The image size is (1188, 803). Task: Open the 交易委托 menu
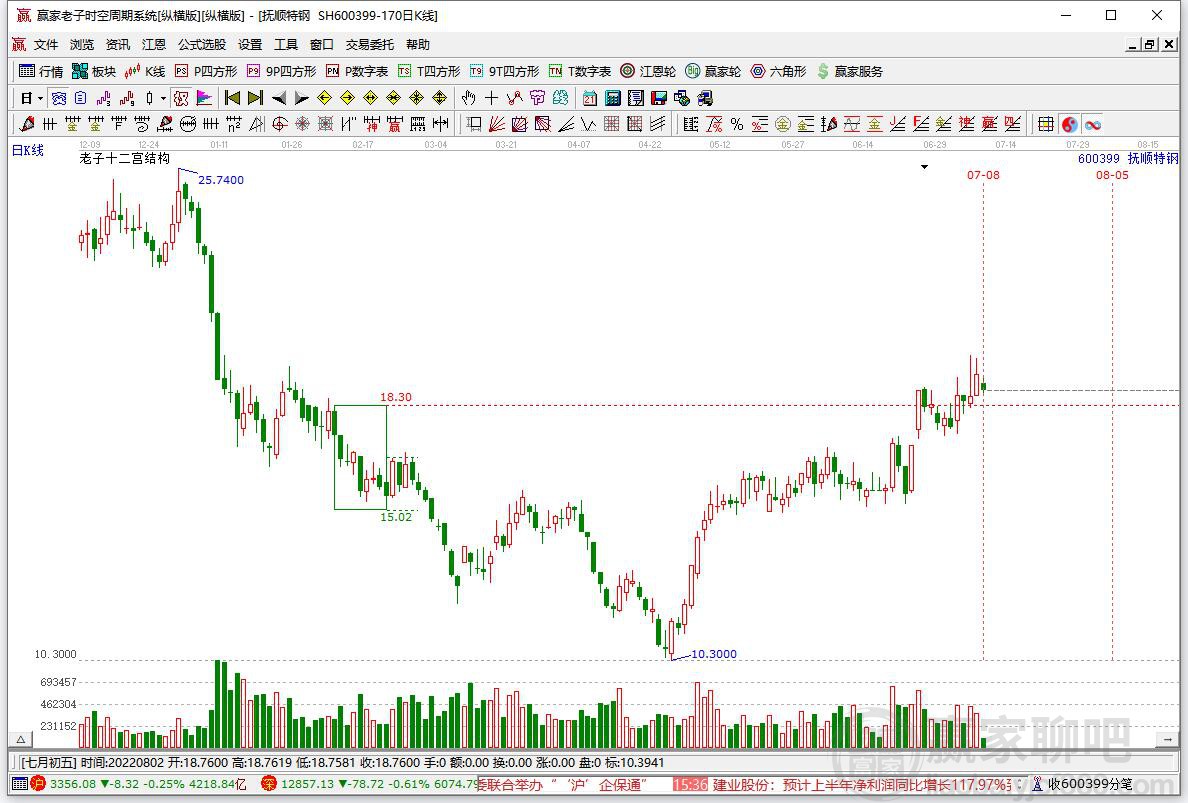(x=370, y=45)
